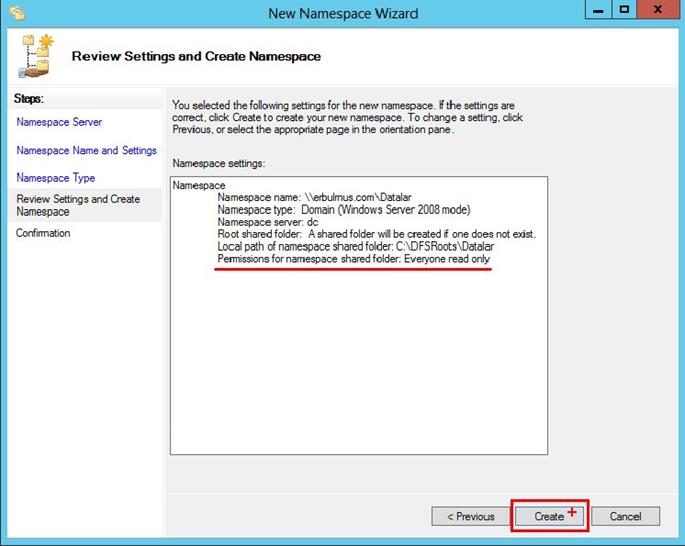Minimize the New Namespace Wizard window

[x=592, y=11]
